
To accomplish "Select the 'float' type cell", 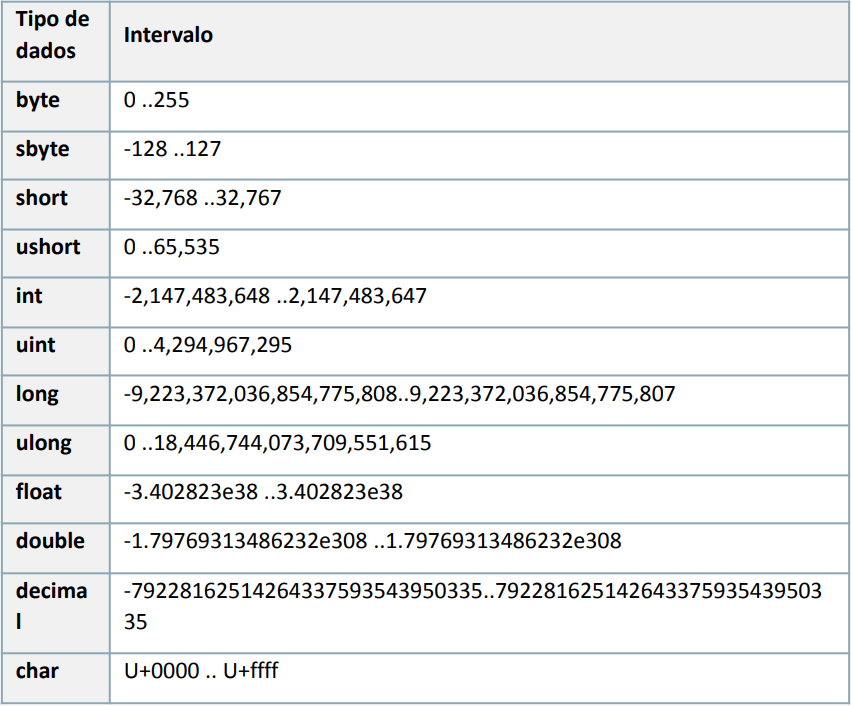I will (x=38, y=492).
